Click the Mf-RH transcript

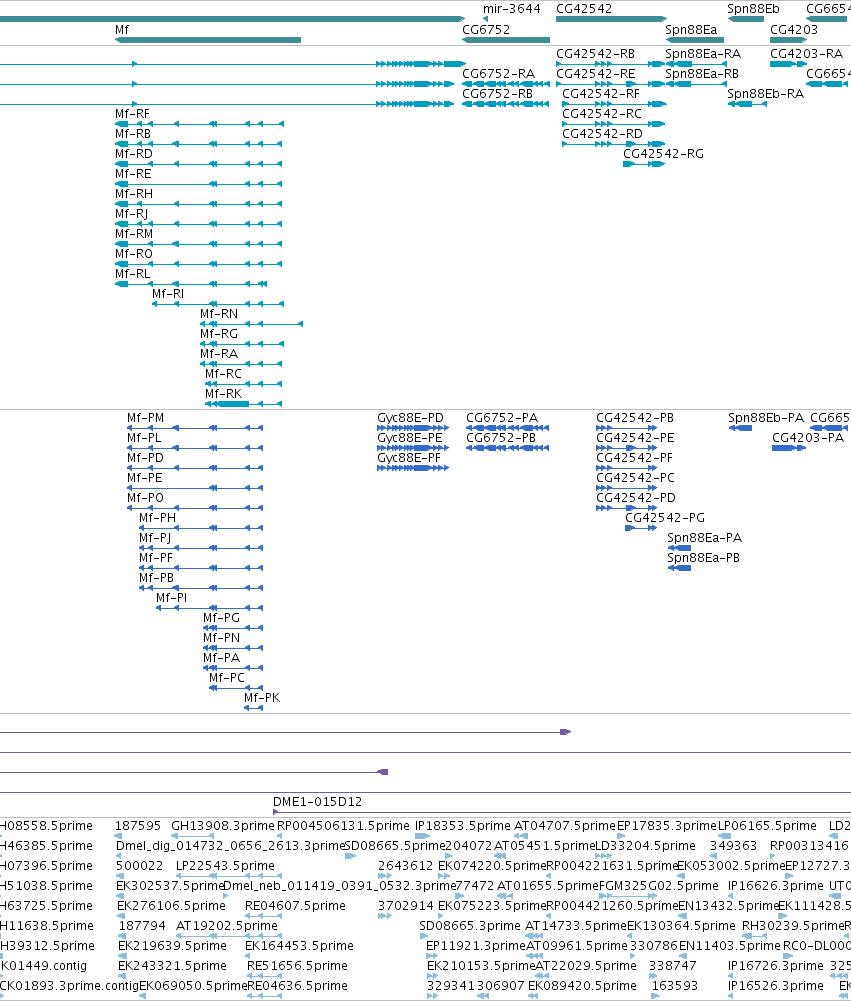pos(199,204)
